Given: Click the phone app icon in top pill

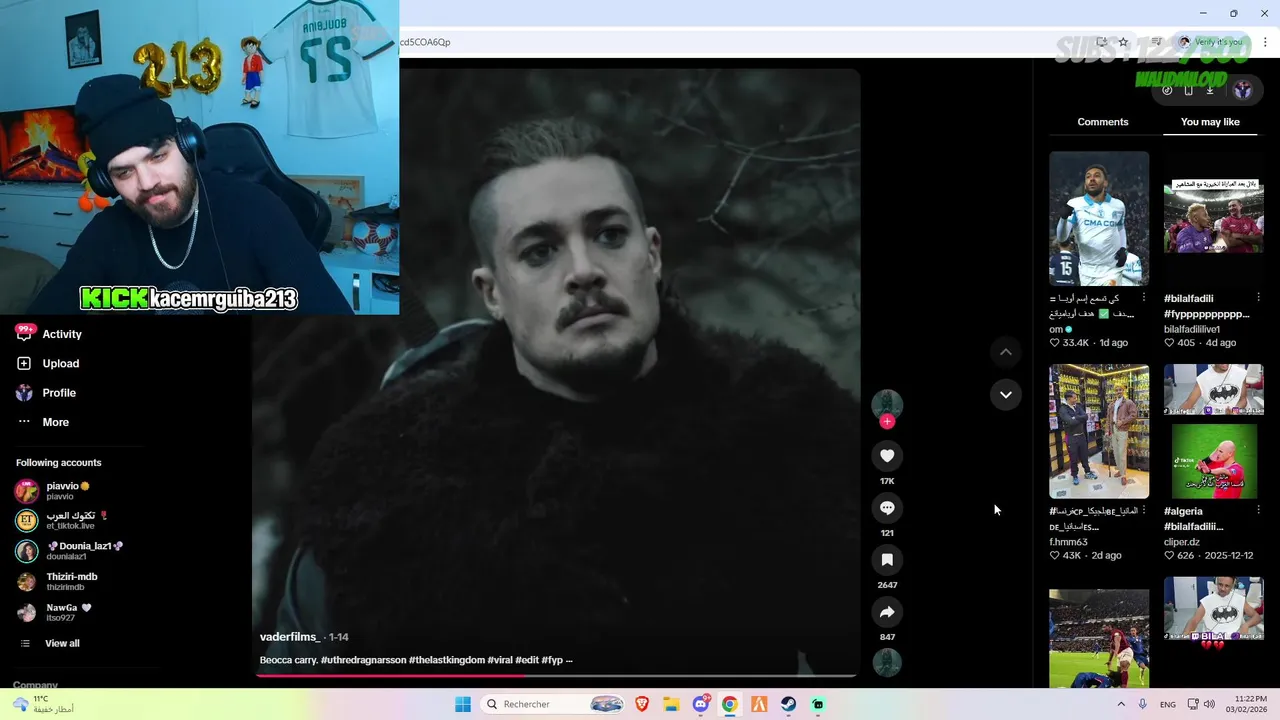Looking at the screenshot, I should (x=1188, y=90).
